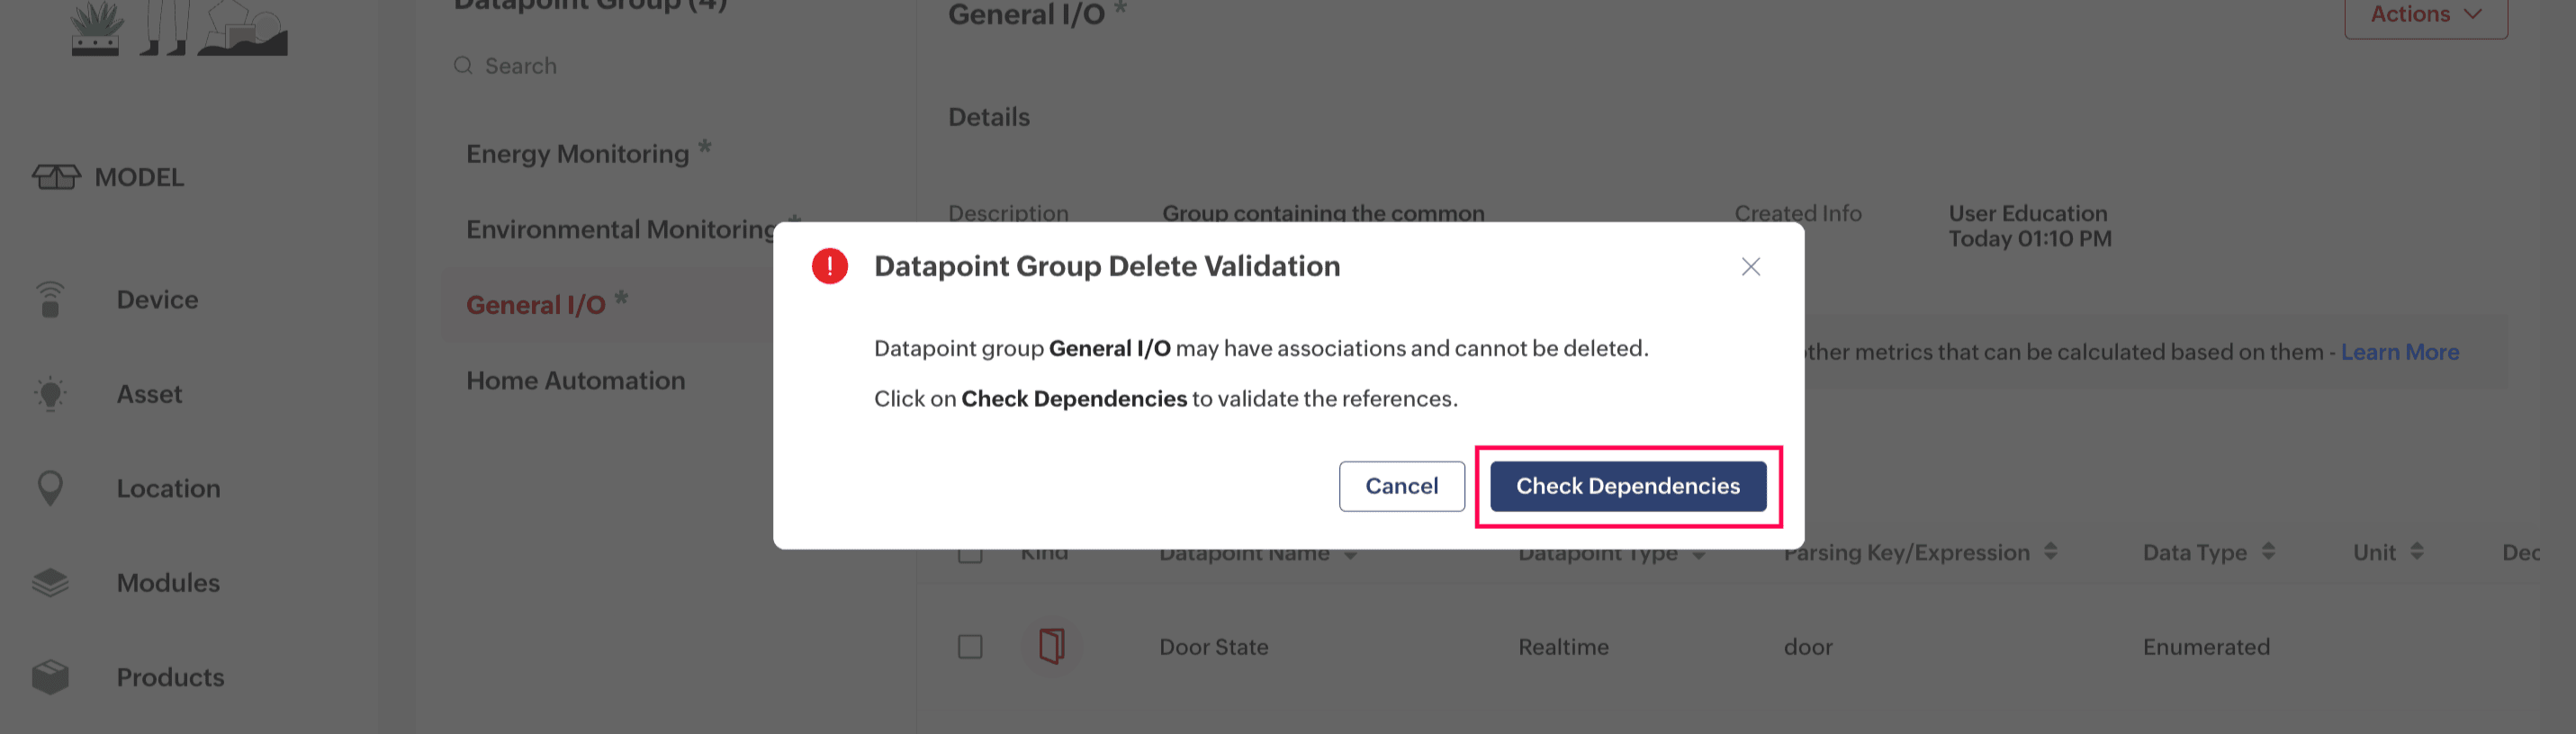Sort by Parsing Key/Expression column
Screen dimensions: 2576x734
click(2050, 552)
